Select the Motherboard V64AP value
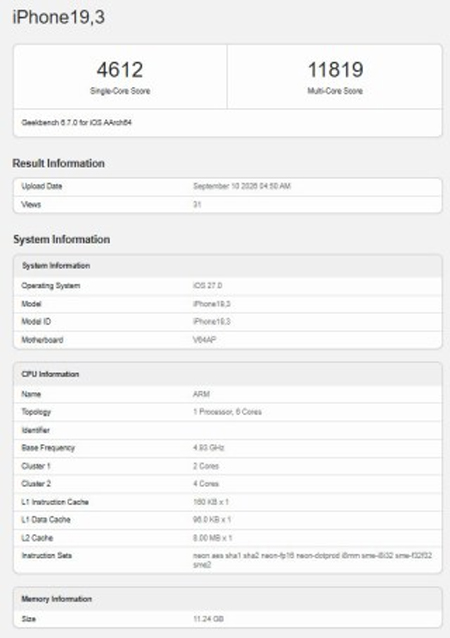450x638 pixels. tap(204, 340)
